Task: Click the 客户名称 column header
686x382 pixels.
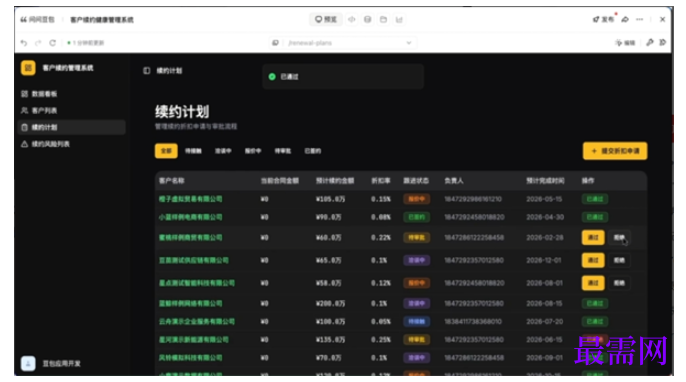Action: (172, 181)
